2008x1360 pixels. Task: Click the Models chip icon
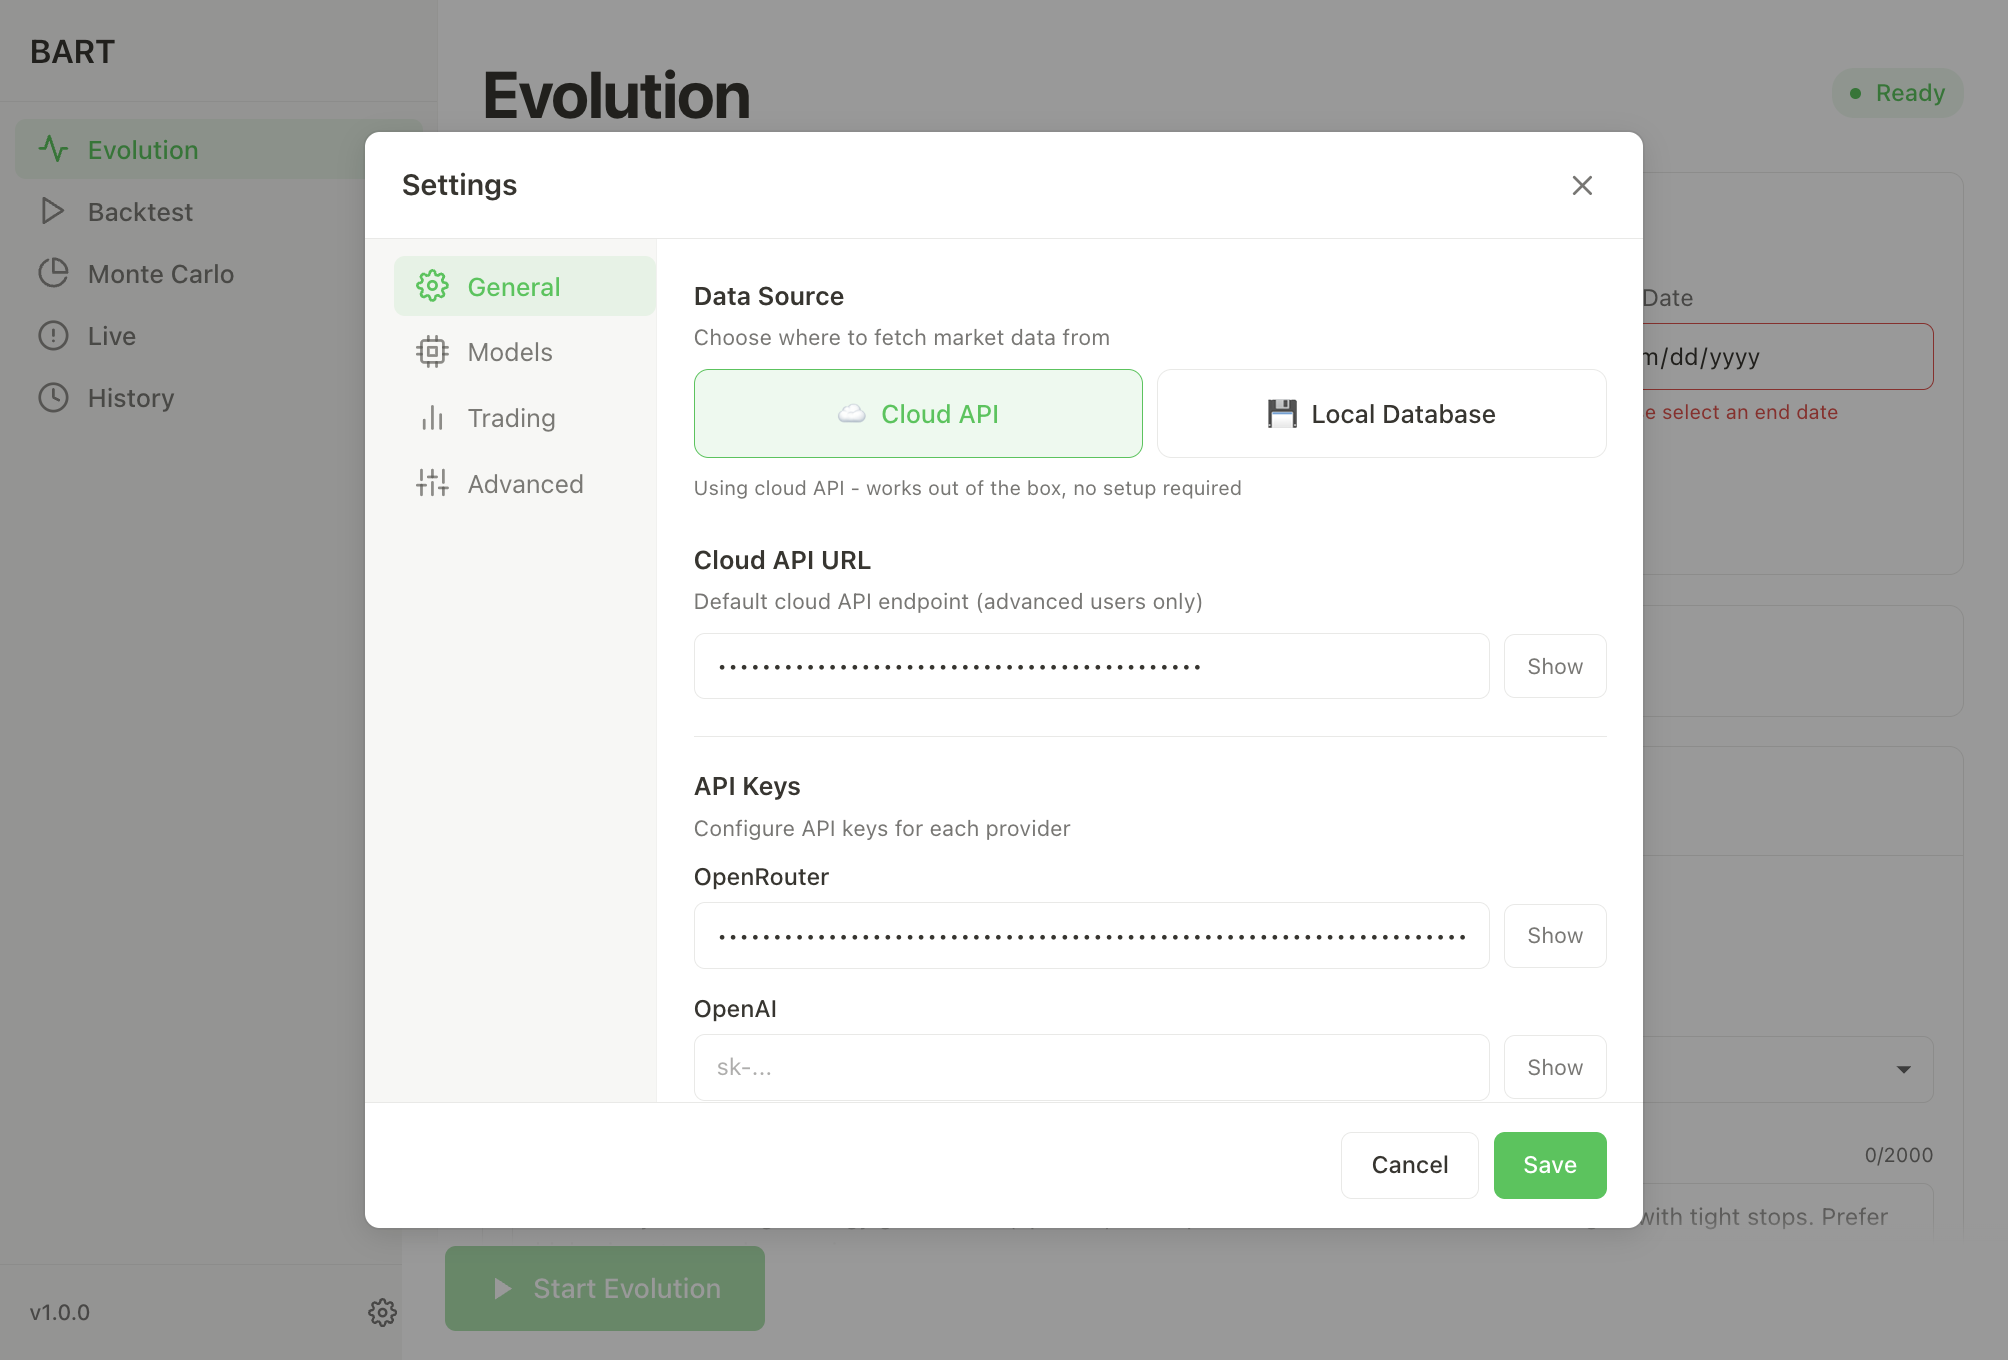coord(432,352)
